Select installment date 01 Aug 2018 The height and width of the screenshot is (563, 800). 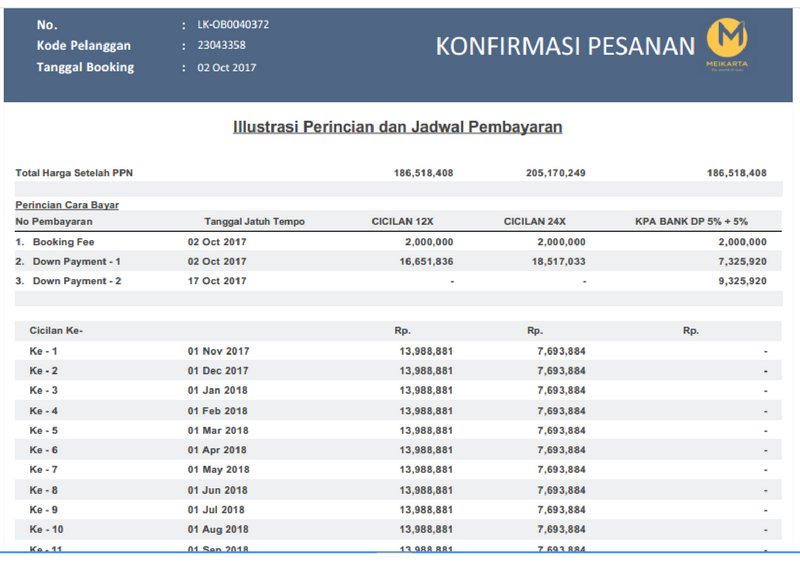tap(218, 529)
